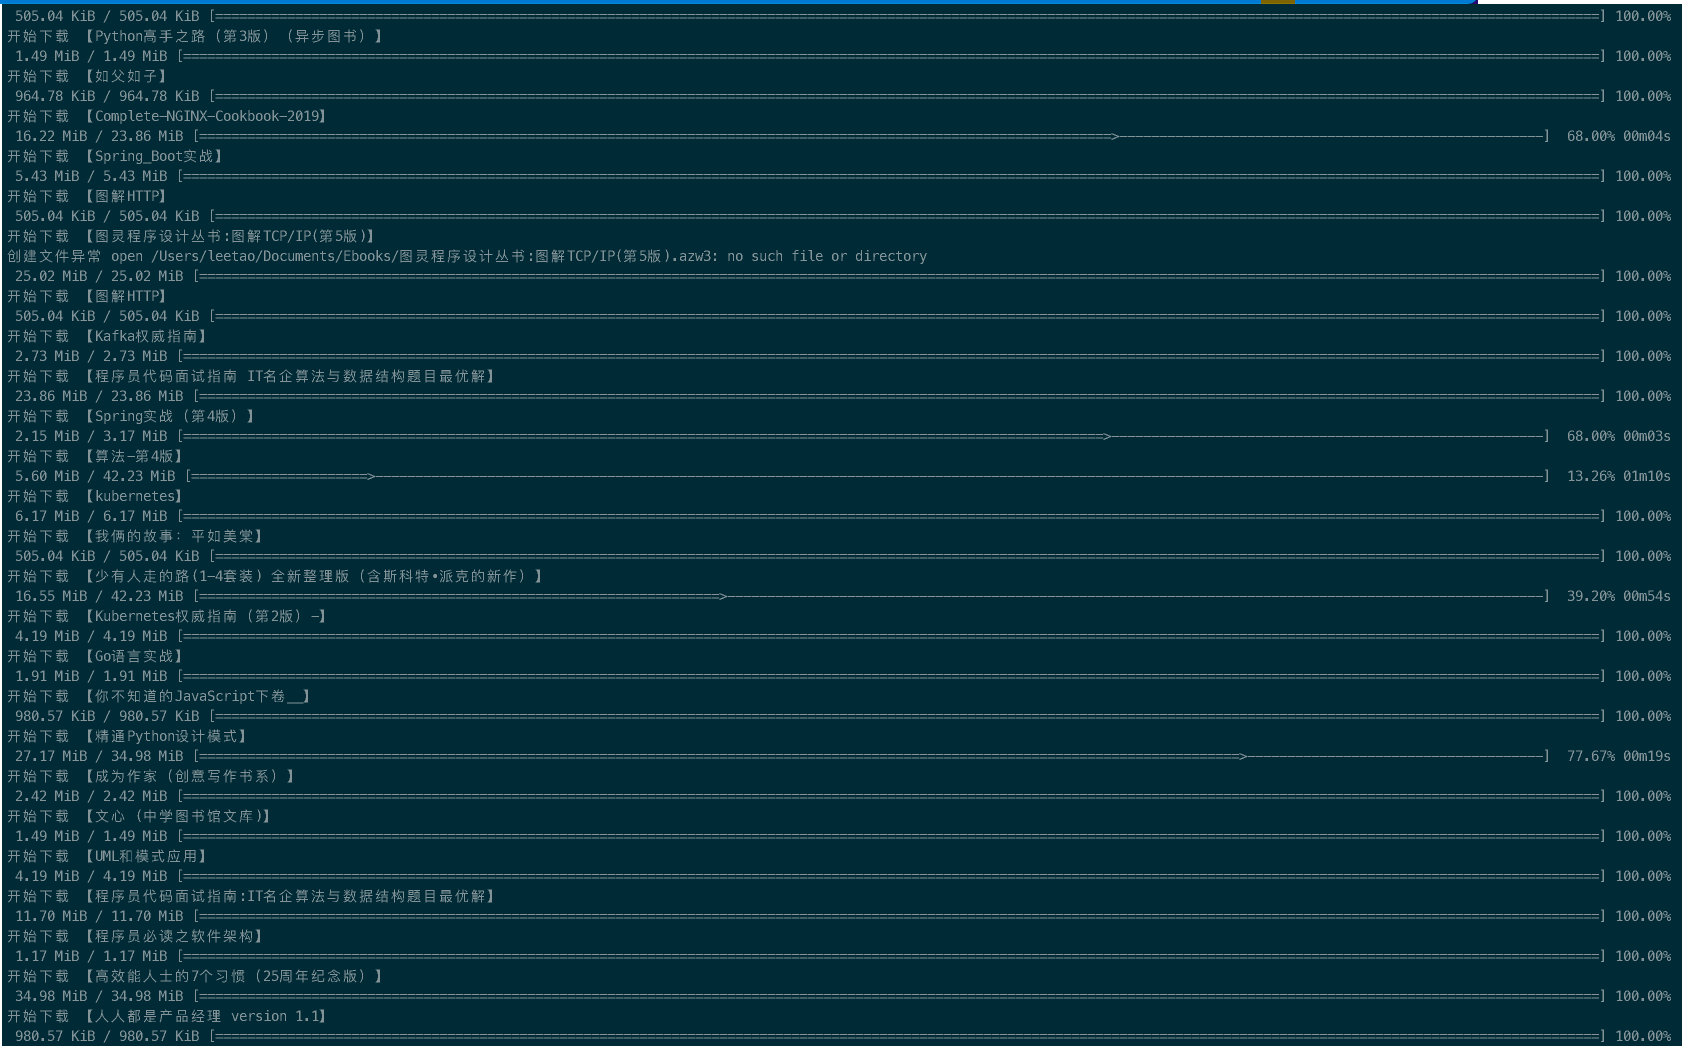This screenshot has height=1046, width=1682.
Task: Click the 5.60 MiB / 42.23 MiB size
Action: (x=95, y=476)
